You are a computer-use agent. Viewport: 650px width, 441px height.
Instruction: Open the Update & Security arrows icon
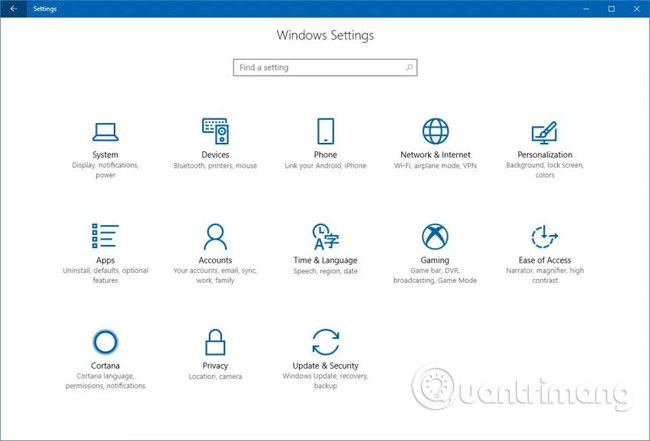coord(325,342)
